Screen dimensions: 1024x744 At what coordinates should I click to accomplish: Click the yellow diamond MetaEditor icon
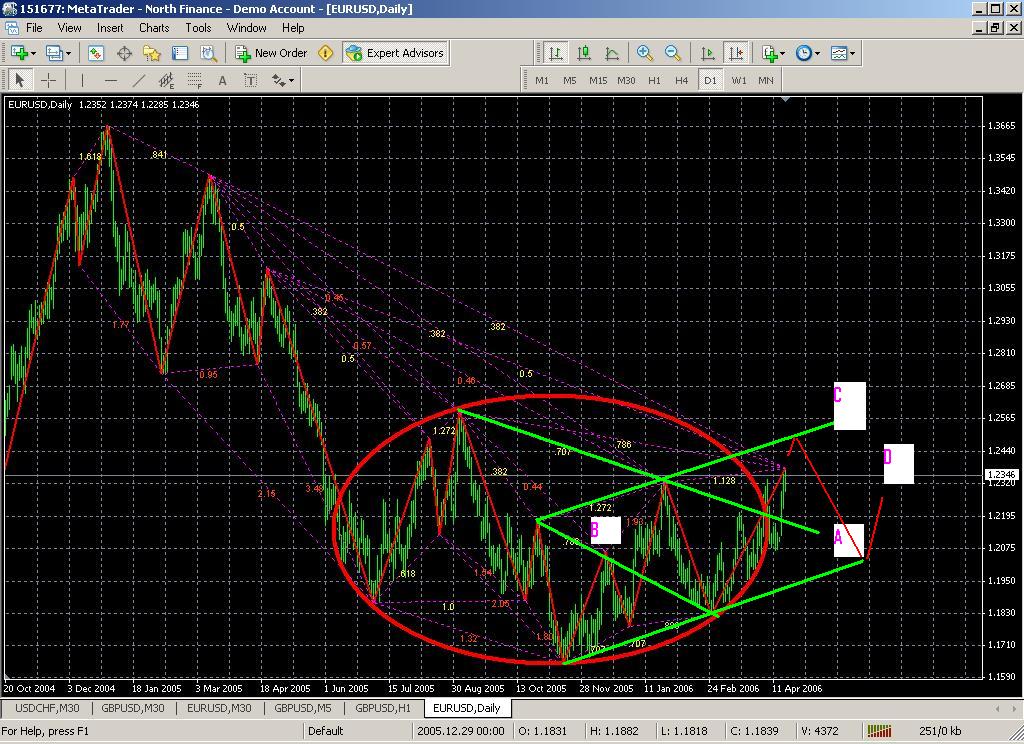(325, 54)
